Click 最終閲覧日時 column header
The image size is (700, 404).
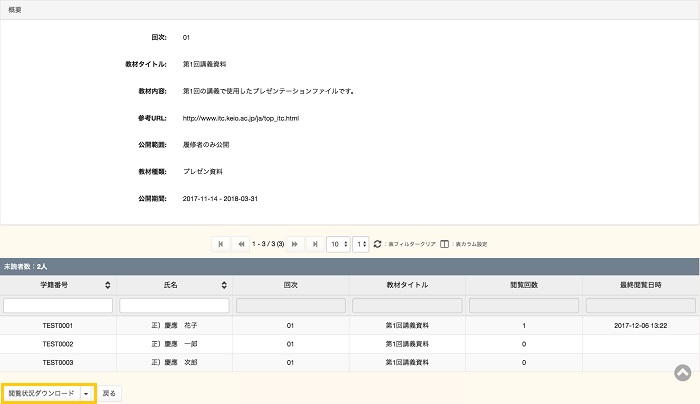(640, 285)
